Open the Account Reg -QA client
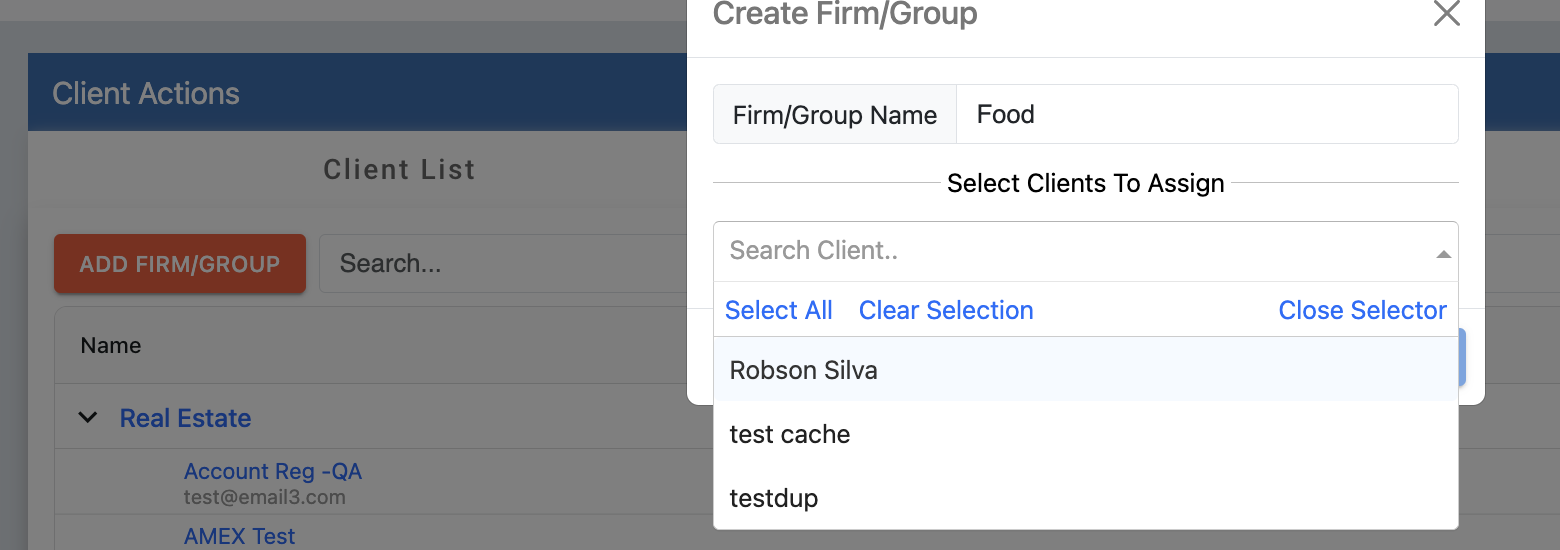This screenshot has height=550, width=1560. click(272, 471)
